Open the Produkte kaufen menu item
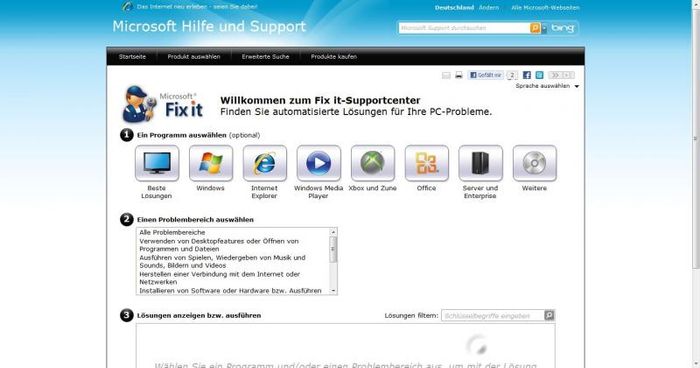The image size is (700, 368). (x=334, y=57)
